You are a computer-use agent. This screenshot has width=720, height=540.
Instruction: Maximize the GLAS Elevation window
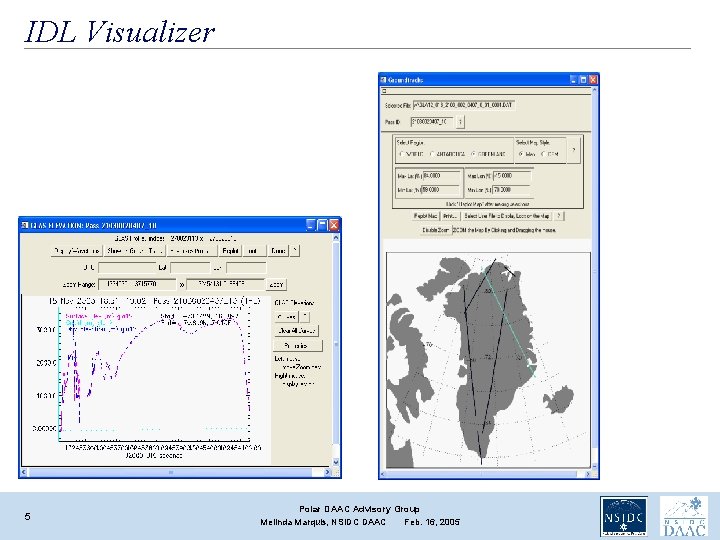point(323,225)
